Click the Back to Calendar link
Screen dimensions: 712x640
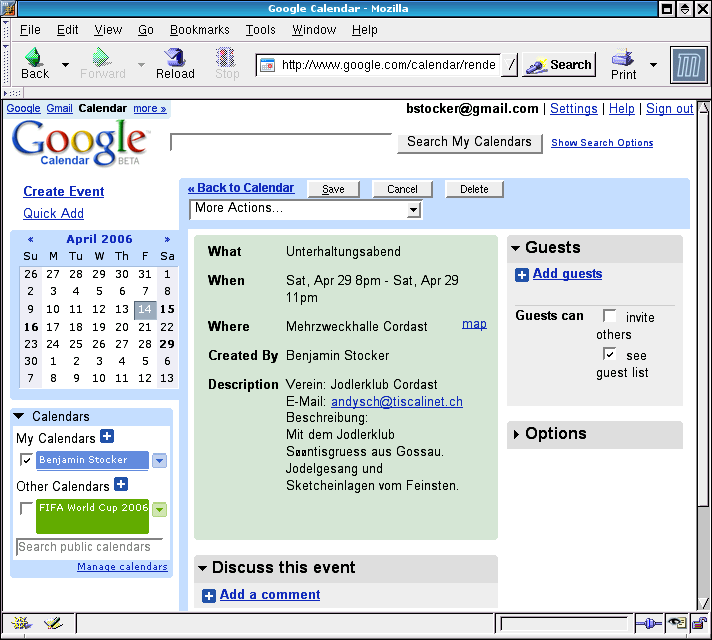(x=241, y=188)
